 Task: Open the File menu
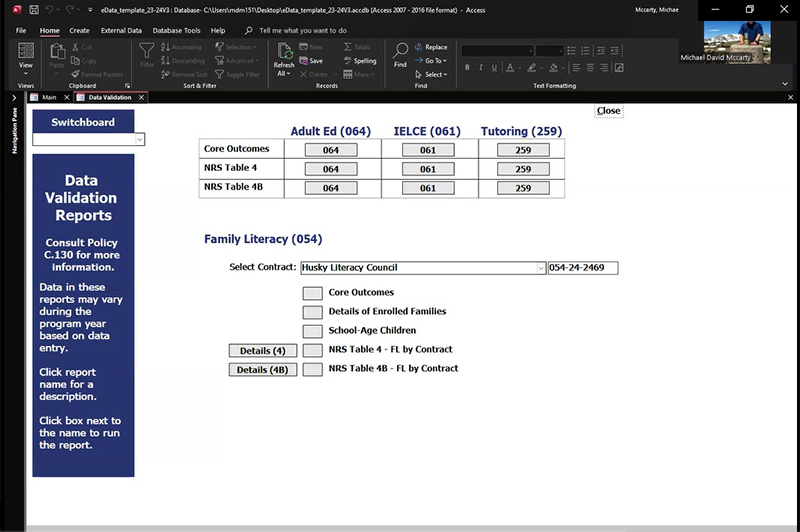coord(21,31)
